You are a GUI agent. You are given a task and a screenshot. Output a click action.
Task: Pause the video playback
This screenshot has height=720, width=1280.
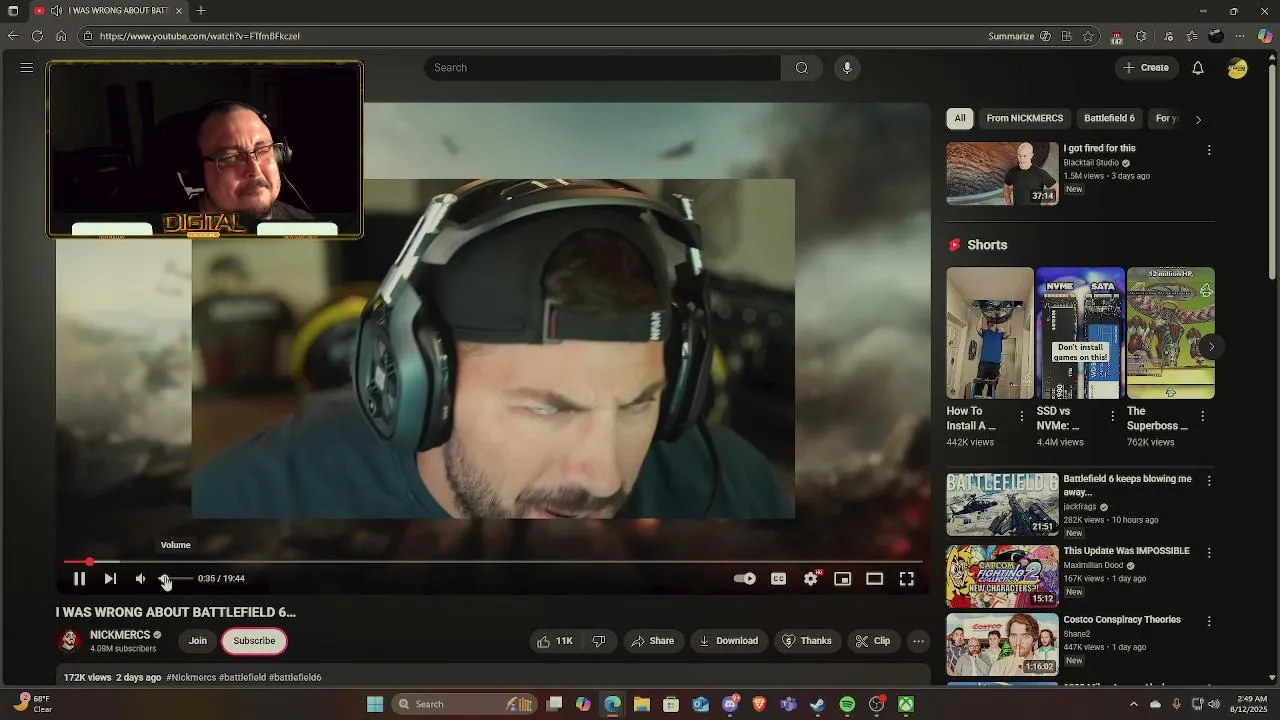(x=79, y=578)
